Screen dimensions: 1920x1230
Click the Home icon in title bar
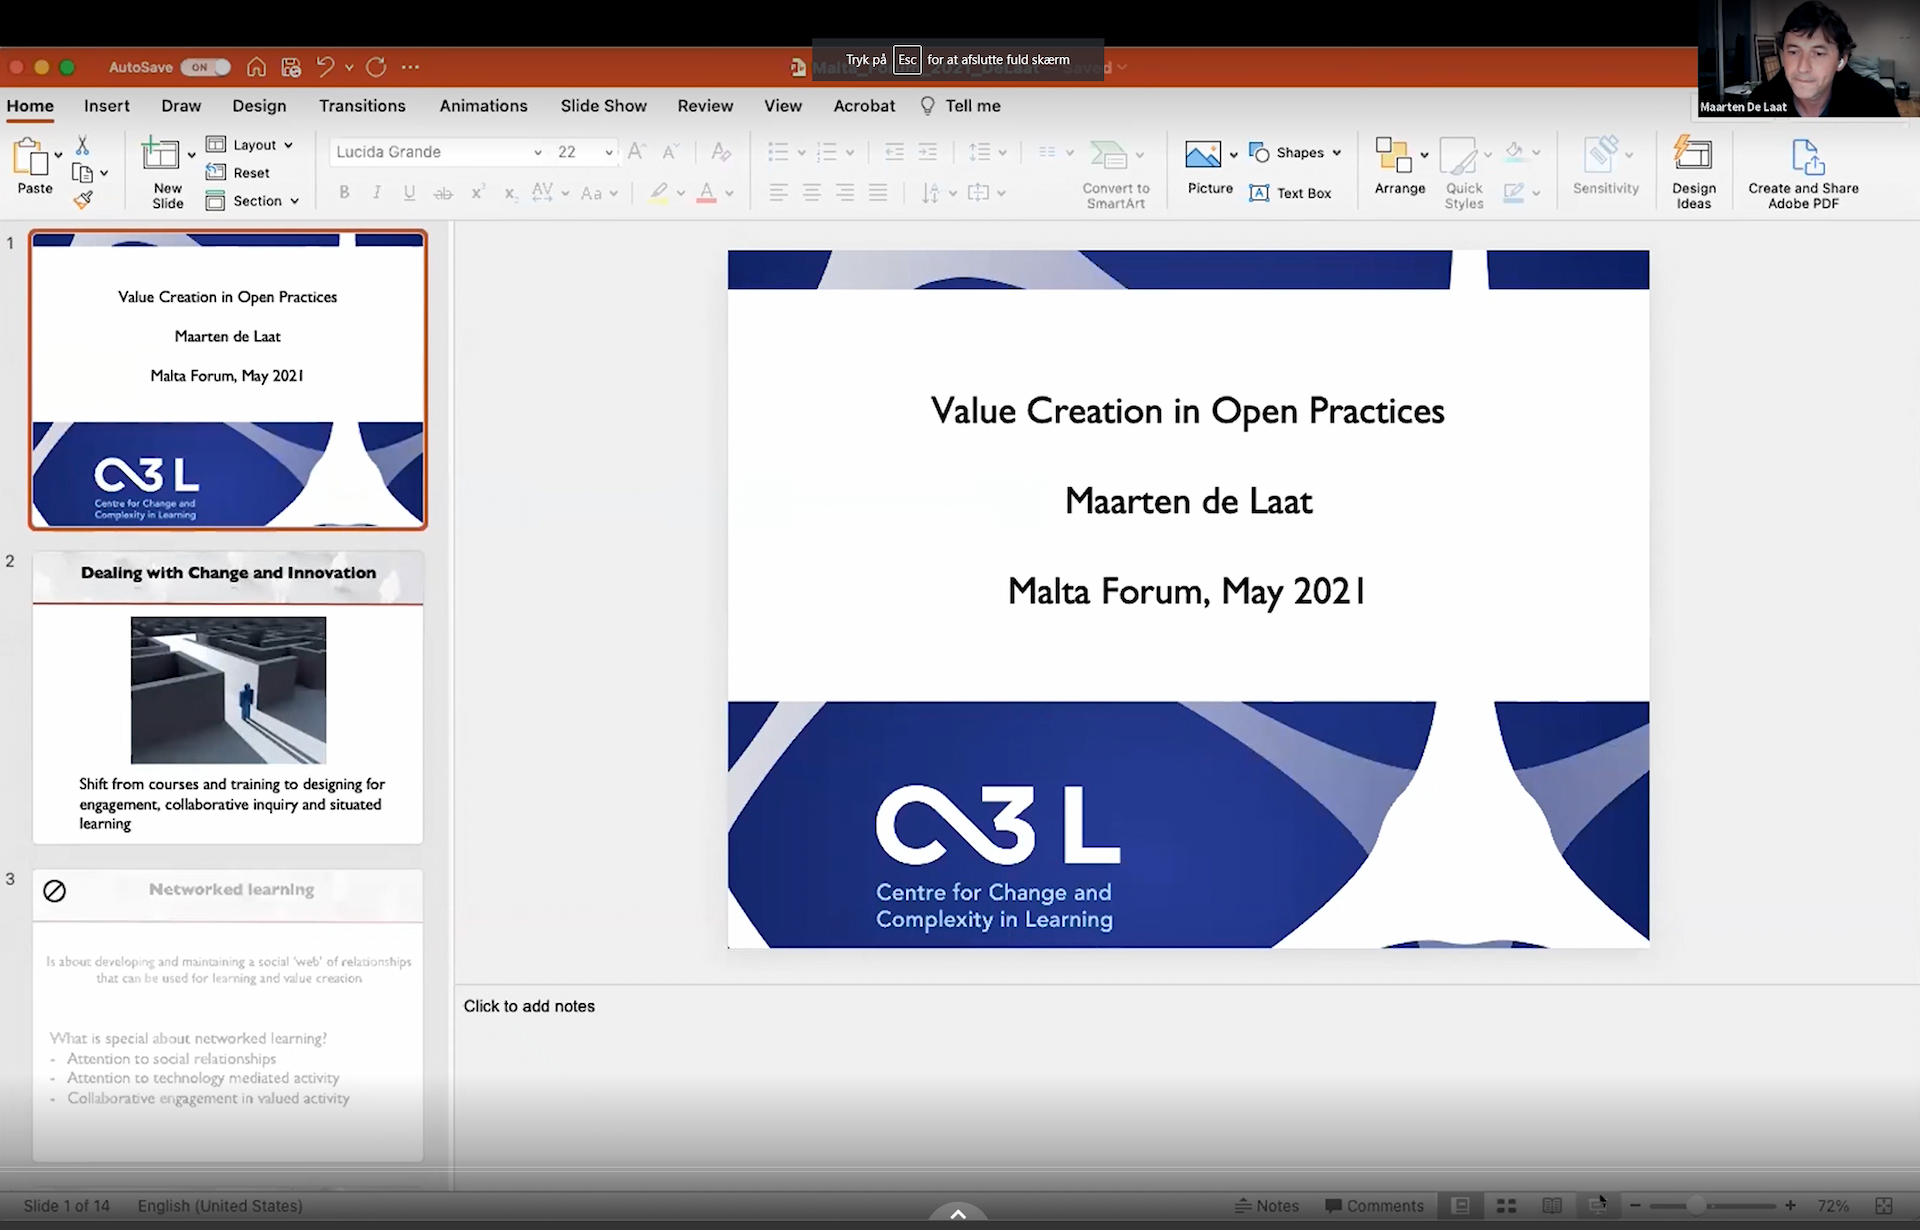(257, 67)
